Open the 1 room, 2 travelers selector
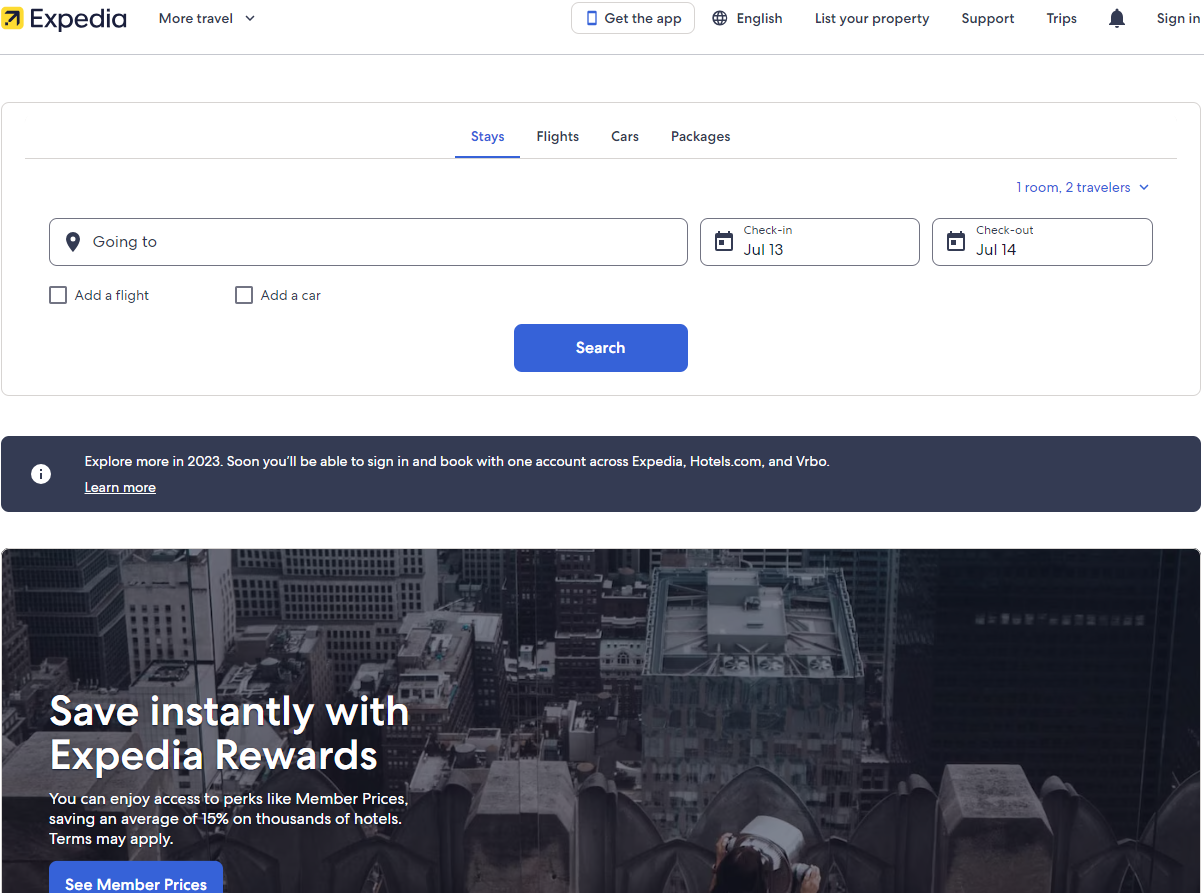1204x893 pixels. pyautogui.click(x=1083, y=187)
